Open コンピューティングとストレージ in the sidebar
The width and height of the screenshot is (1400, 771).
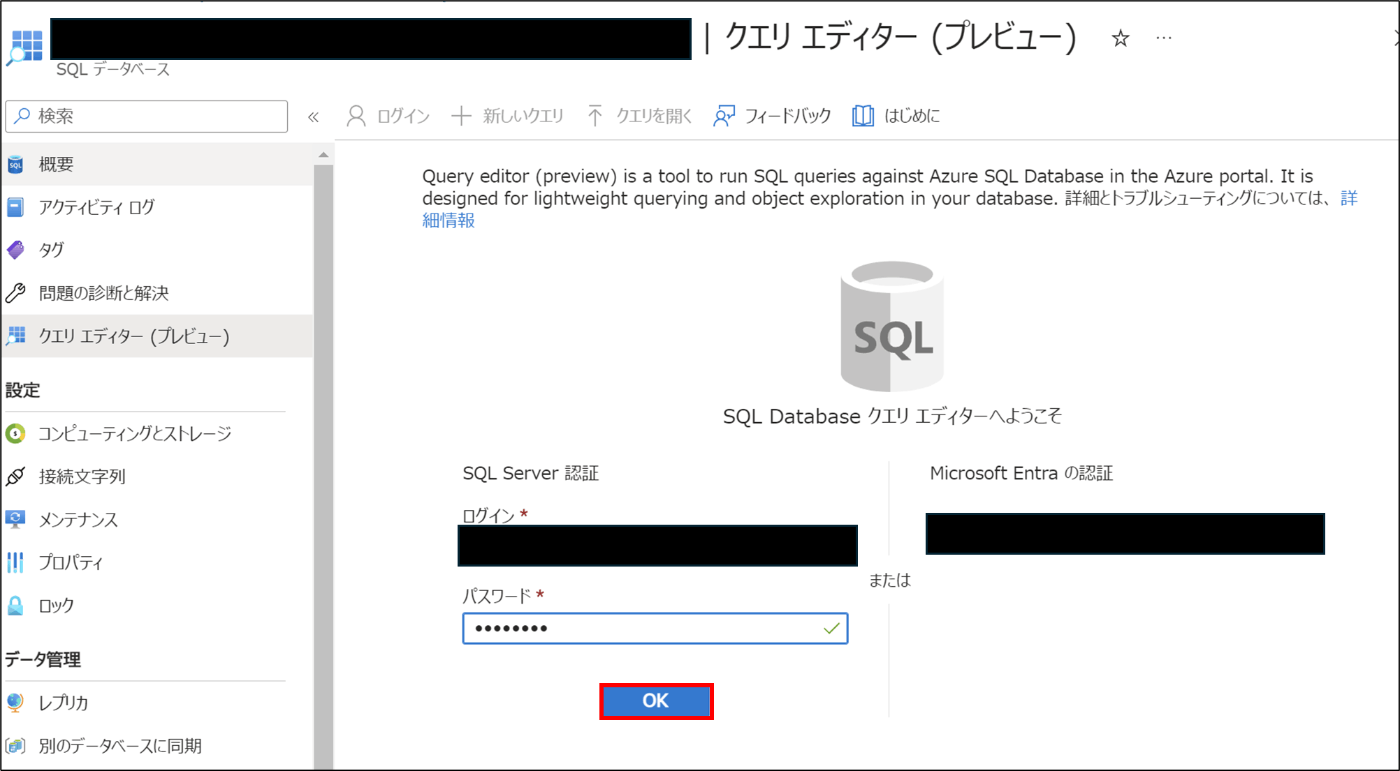157,433
